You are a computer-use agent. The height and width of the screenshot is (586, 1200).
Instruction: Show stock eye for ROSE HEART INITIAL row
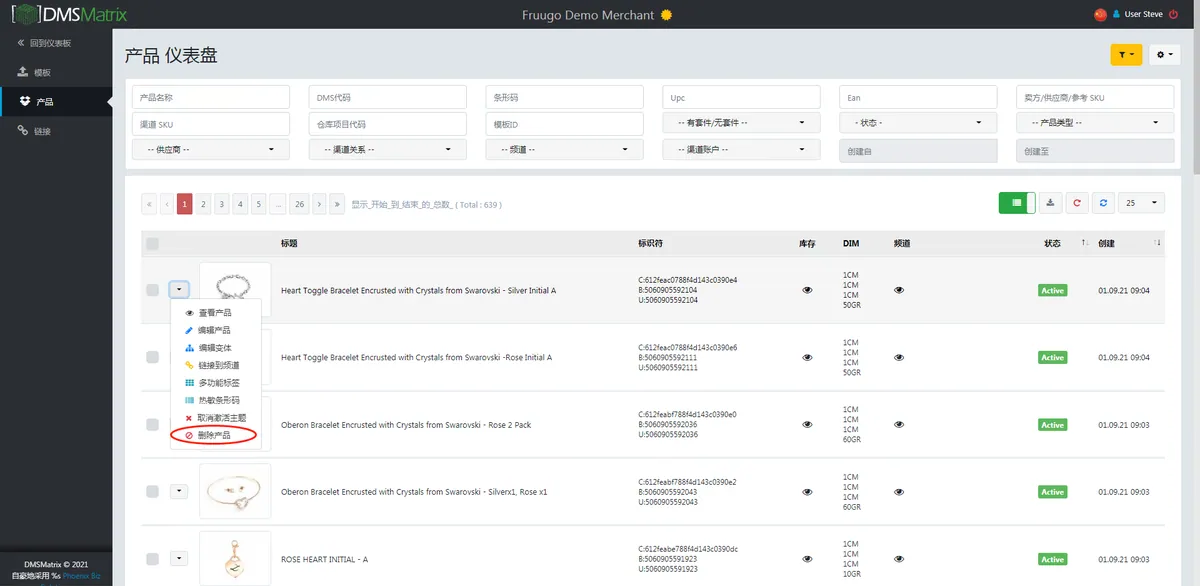[807, 559]
